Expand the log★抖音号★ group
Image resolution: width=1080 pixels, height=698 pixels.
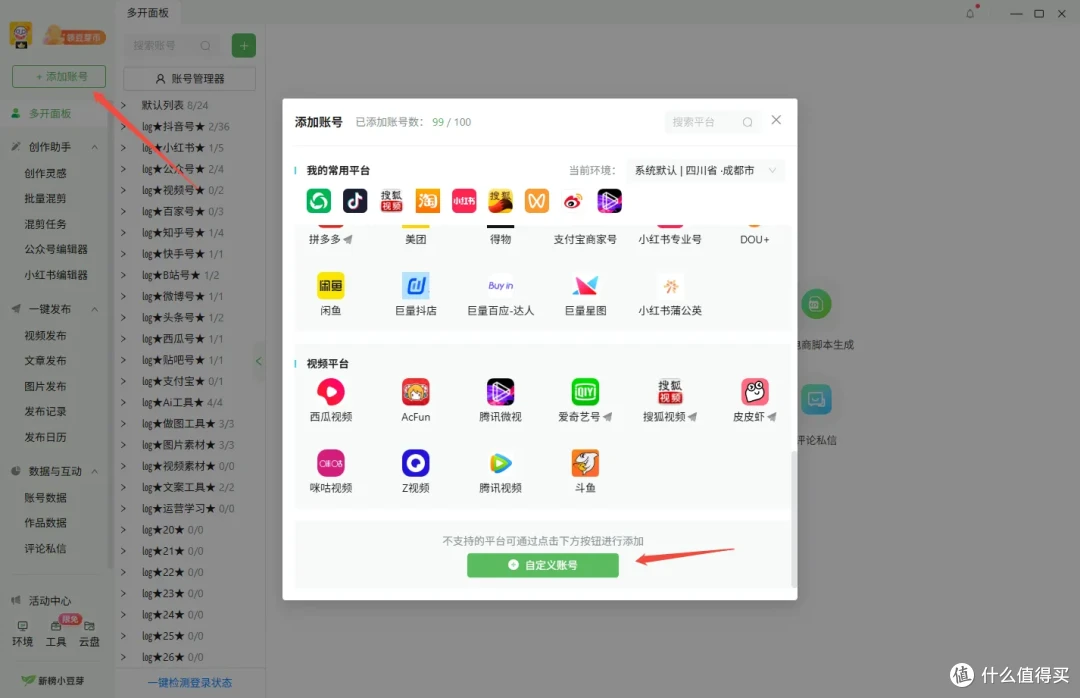tap(123, 126)
